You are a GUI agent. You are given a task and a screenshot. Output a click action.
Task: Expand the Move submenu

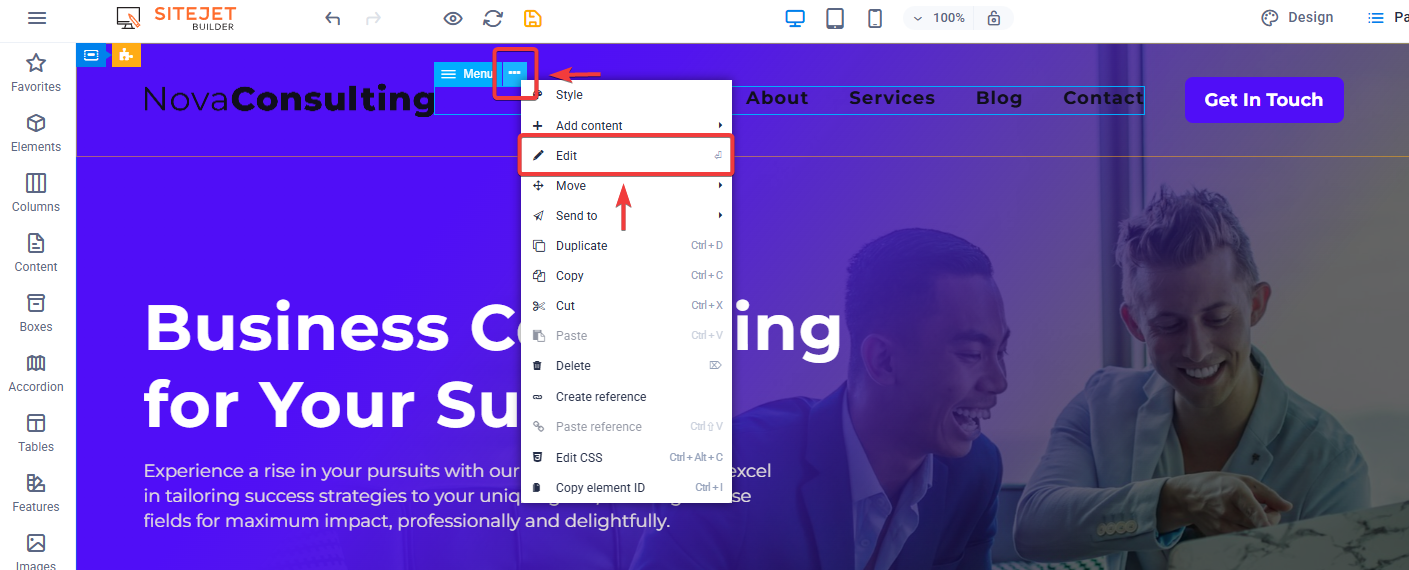tap(626, 186)
